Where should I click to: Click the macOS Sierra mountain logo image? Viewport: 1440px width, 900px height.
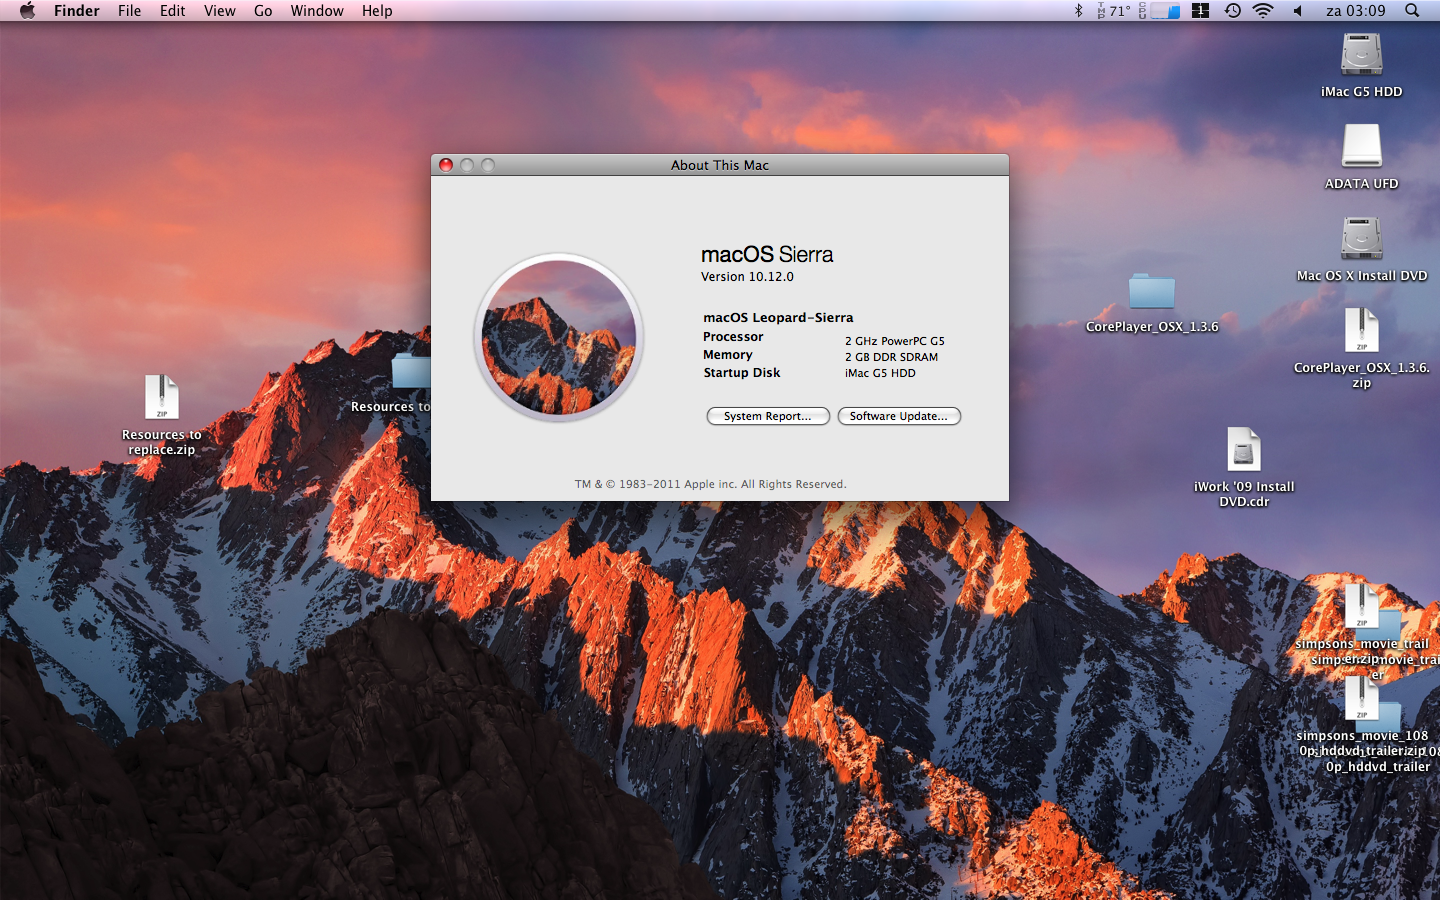pyautogui.click(x=558, y=337)
